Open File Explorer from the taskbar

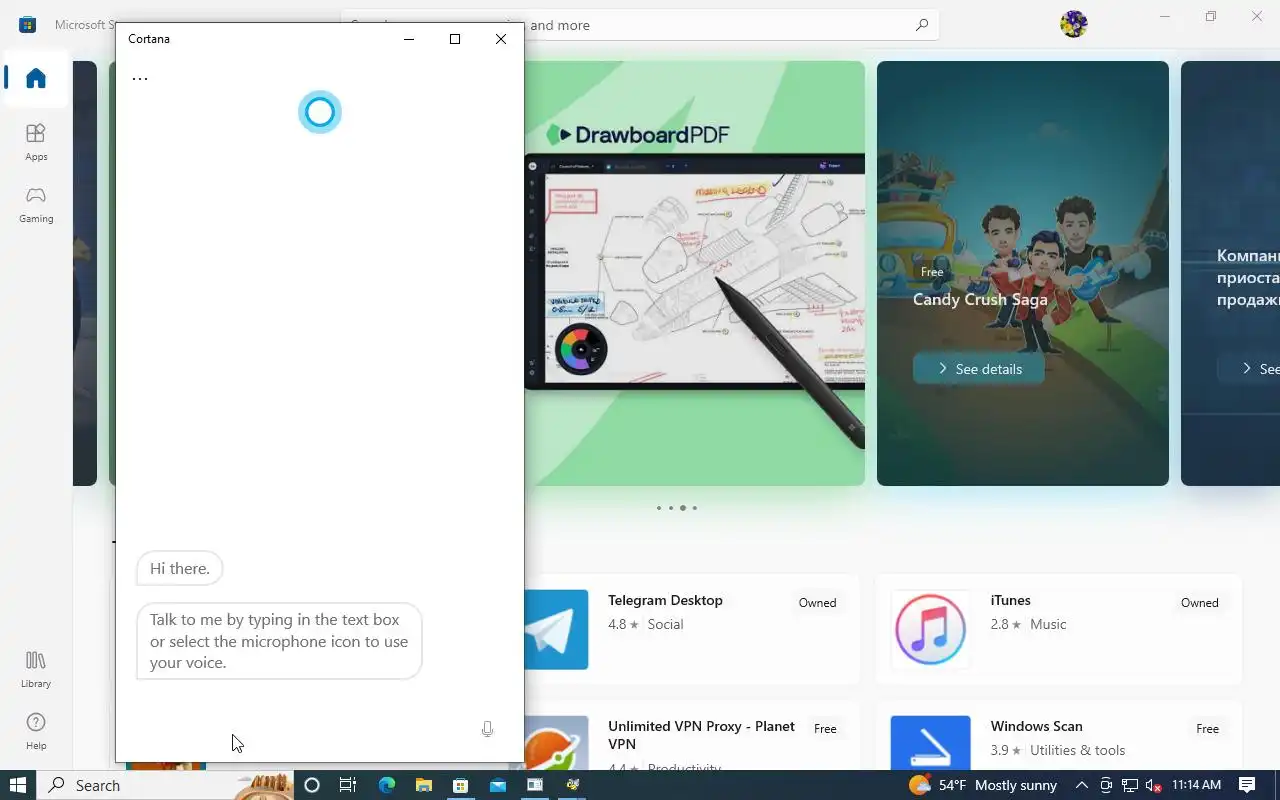(423, 785)
